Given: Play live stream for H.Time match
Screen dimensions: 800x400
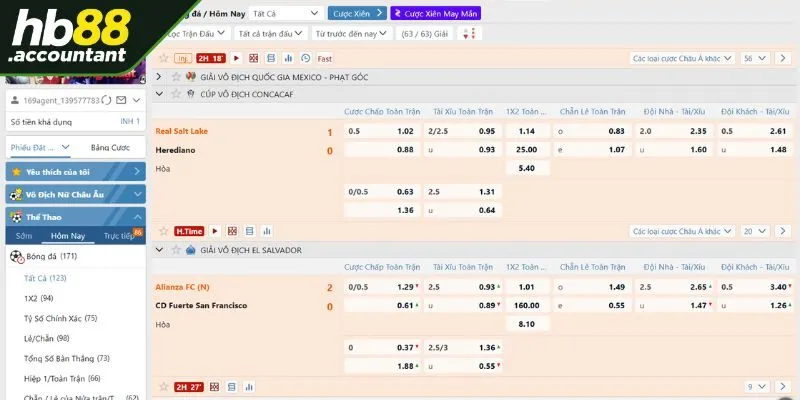Looking at the screenshot, I should pyautogui.click(x=215, y=231).
